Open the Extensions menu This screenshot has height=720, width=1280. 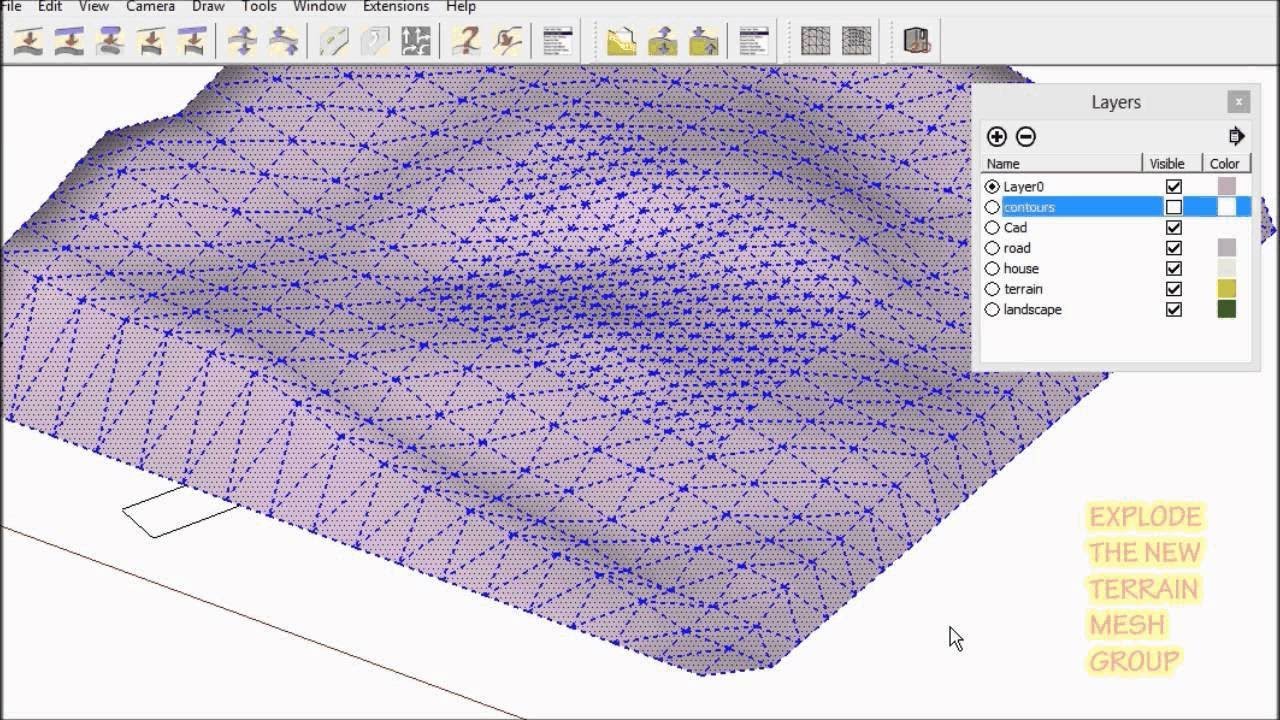point(396,6)
